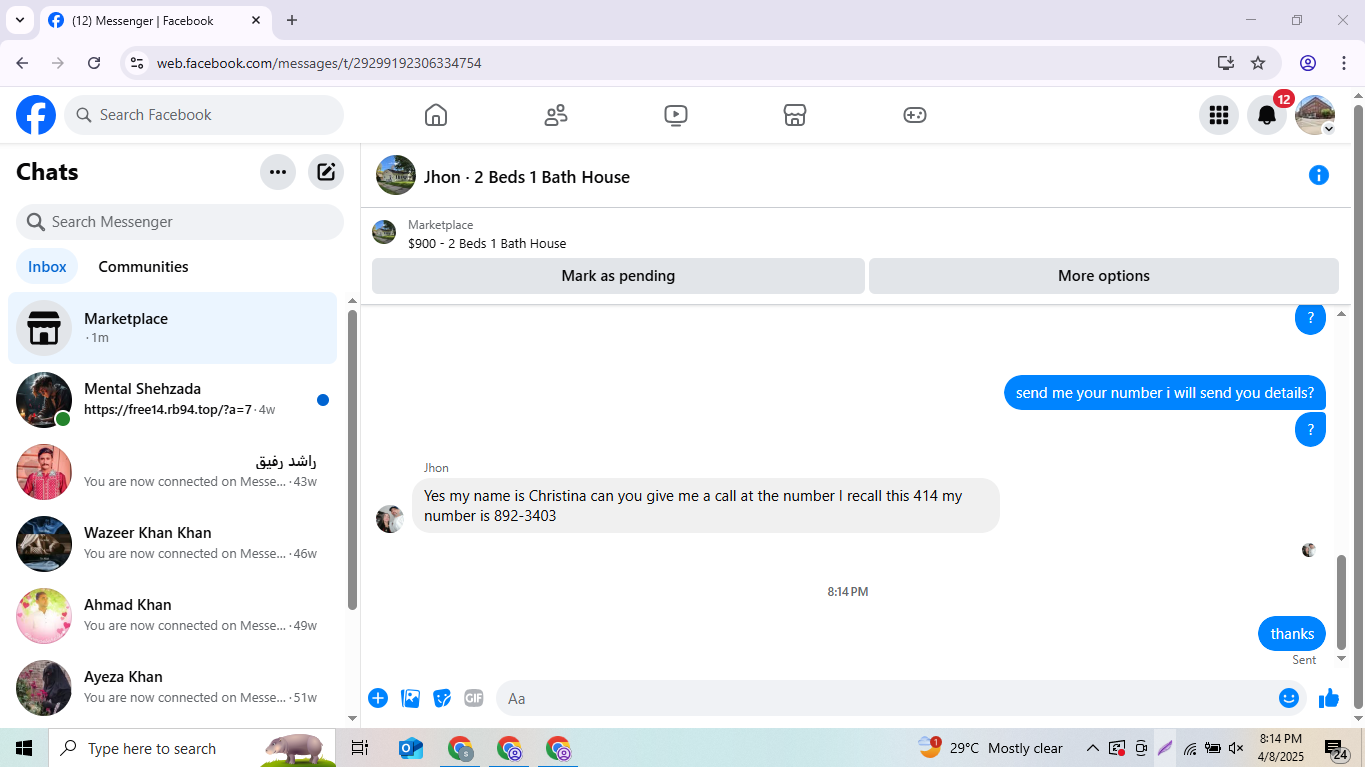Choose a sticker icon in composer
Screen dimensions: 1365x767
[x=442, y=698]
